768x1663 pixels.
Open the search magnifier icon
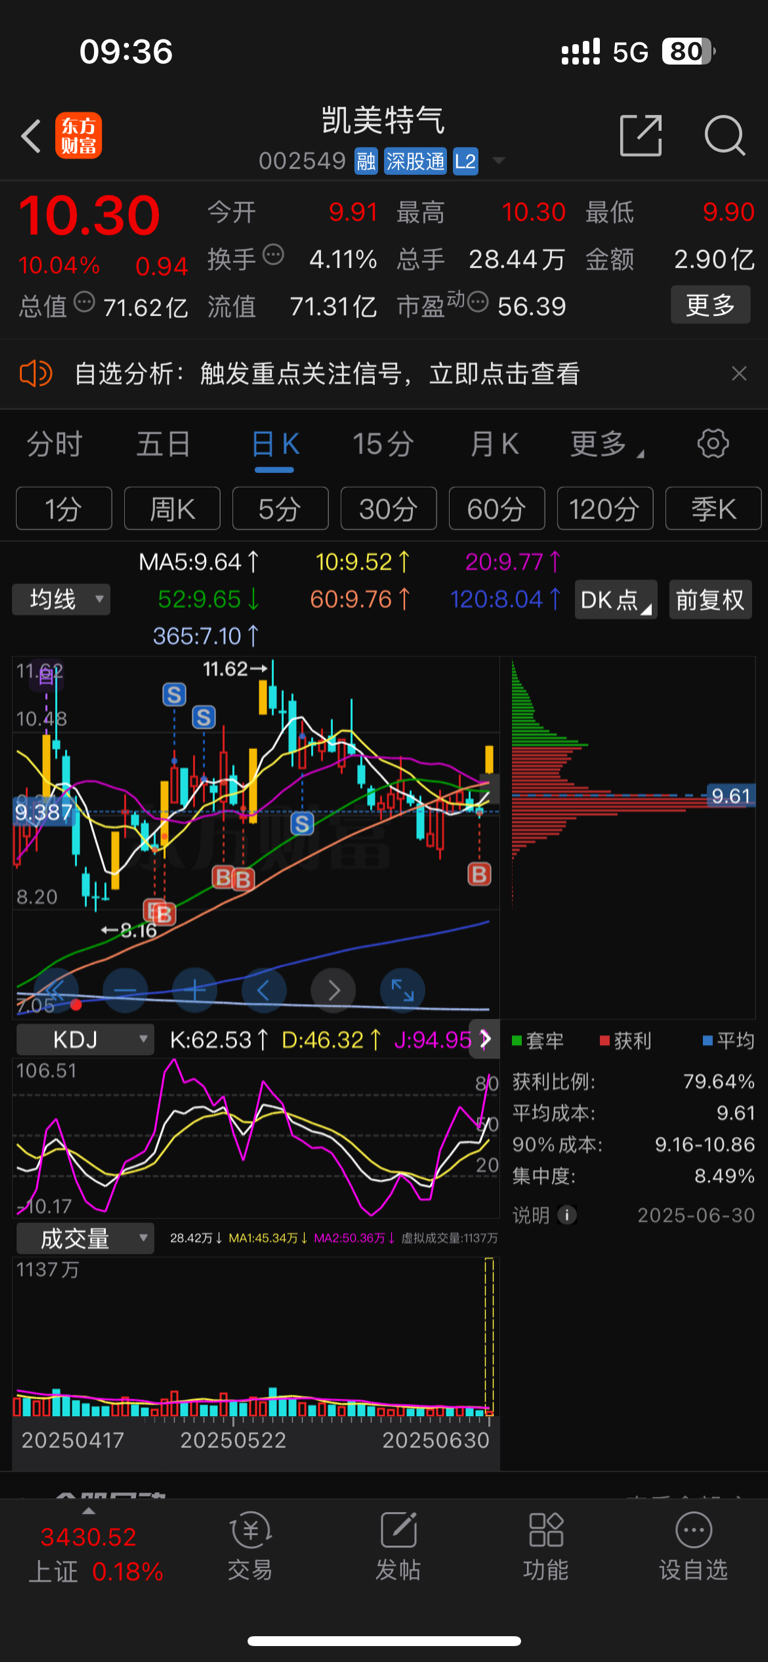[x=724, y=135]
